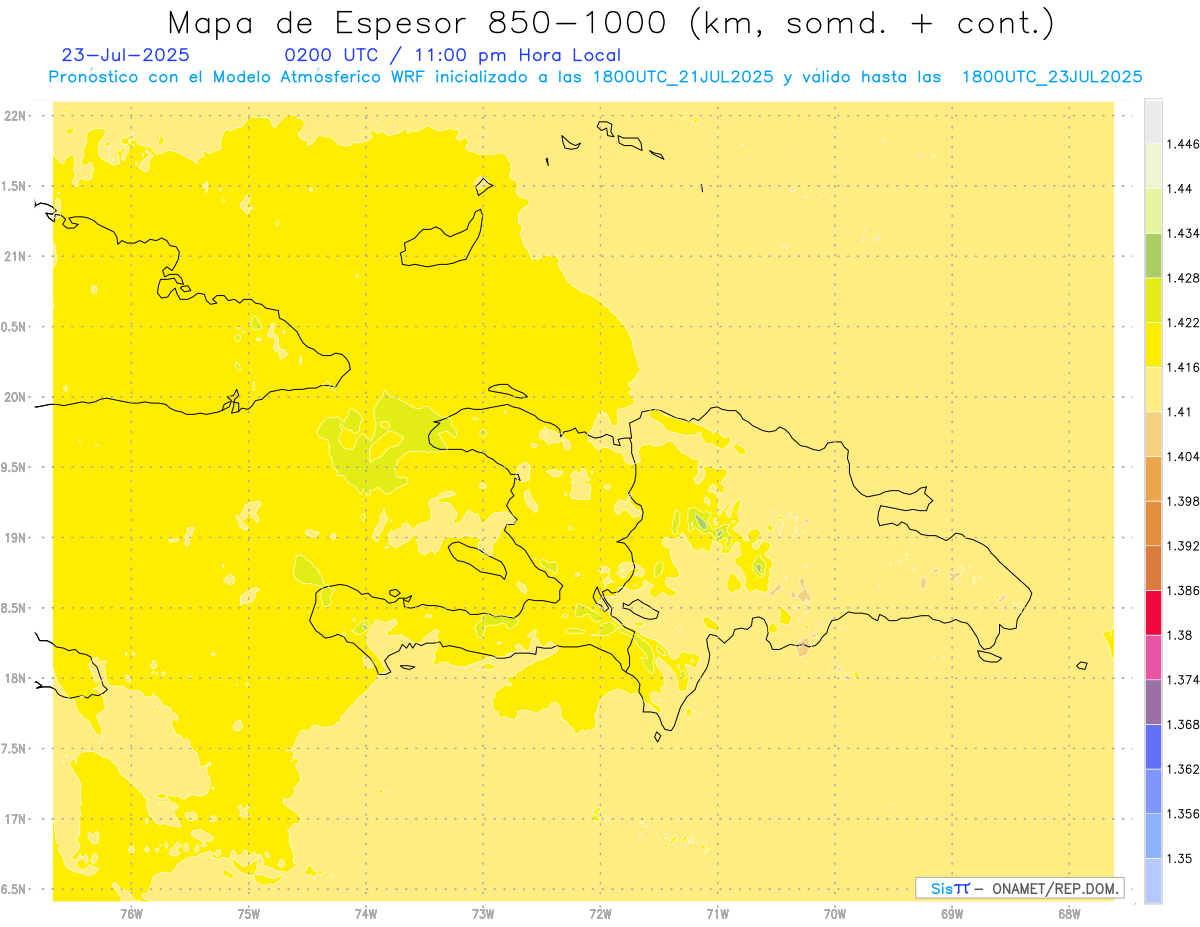1200x927 pixels.
Task: Click the legend value '1.356'
Action: coord(1182,814)
